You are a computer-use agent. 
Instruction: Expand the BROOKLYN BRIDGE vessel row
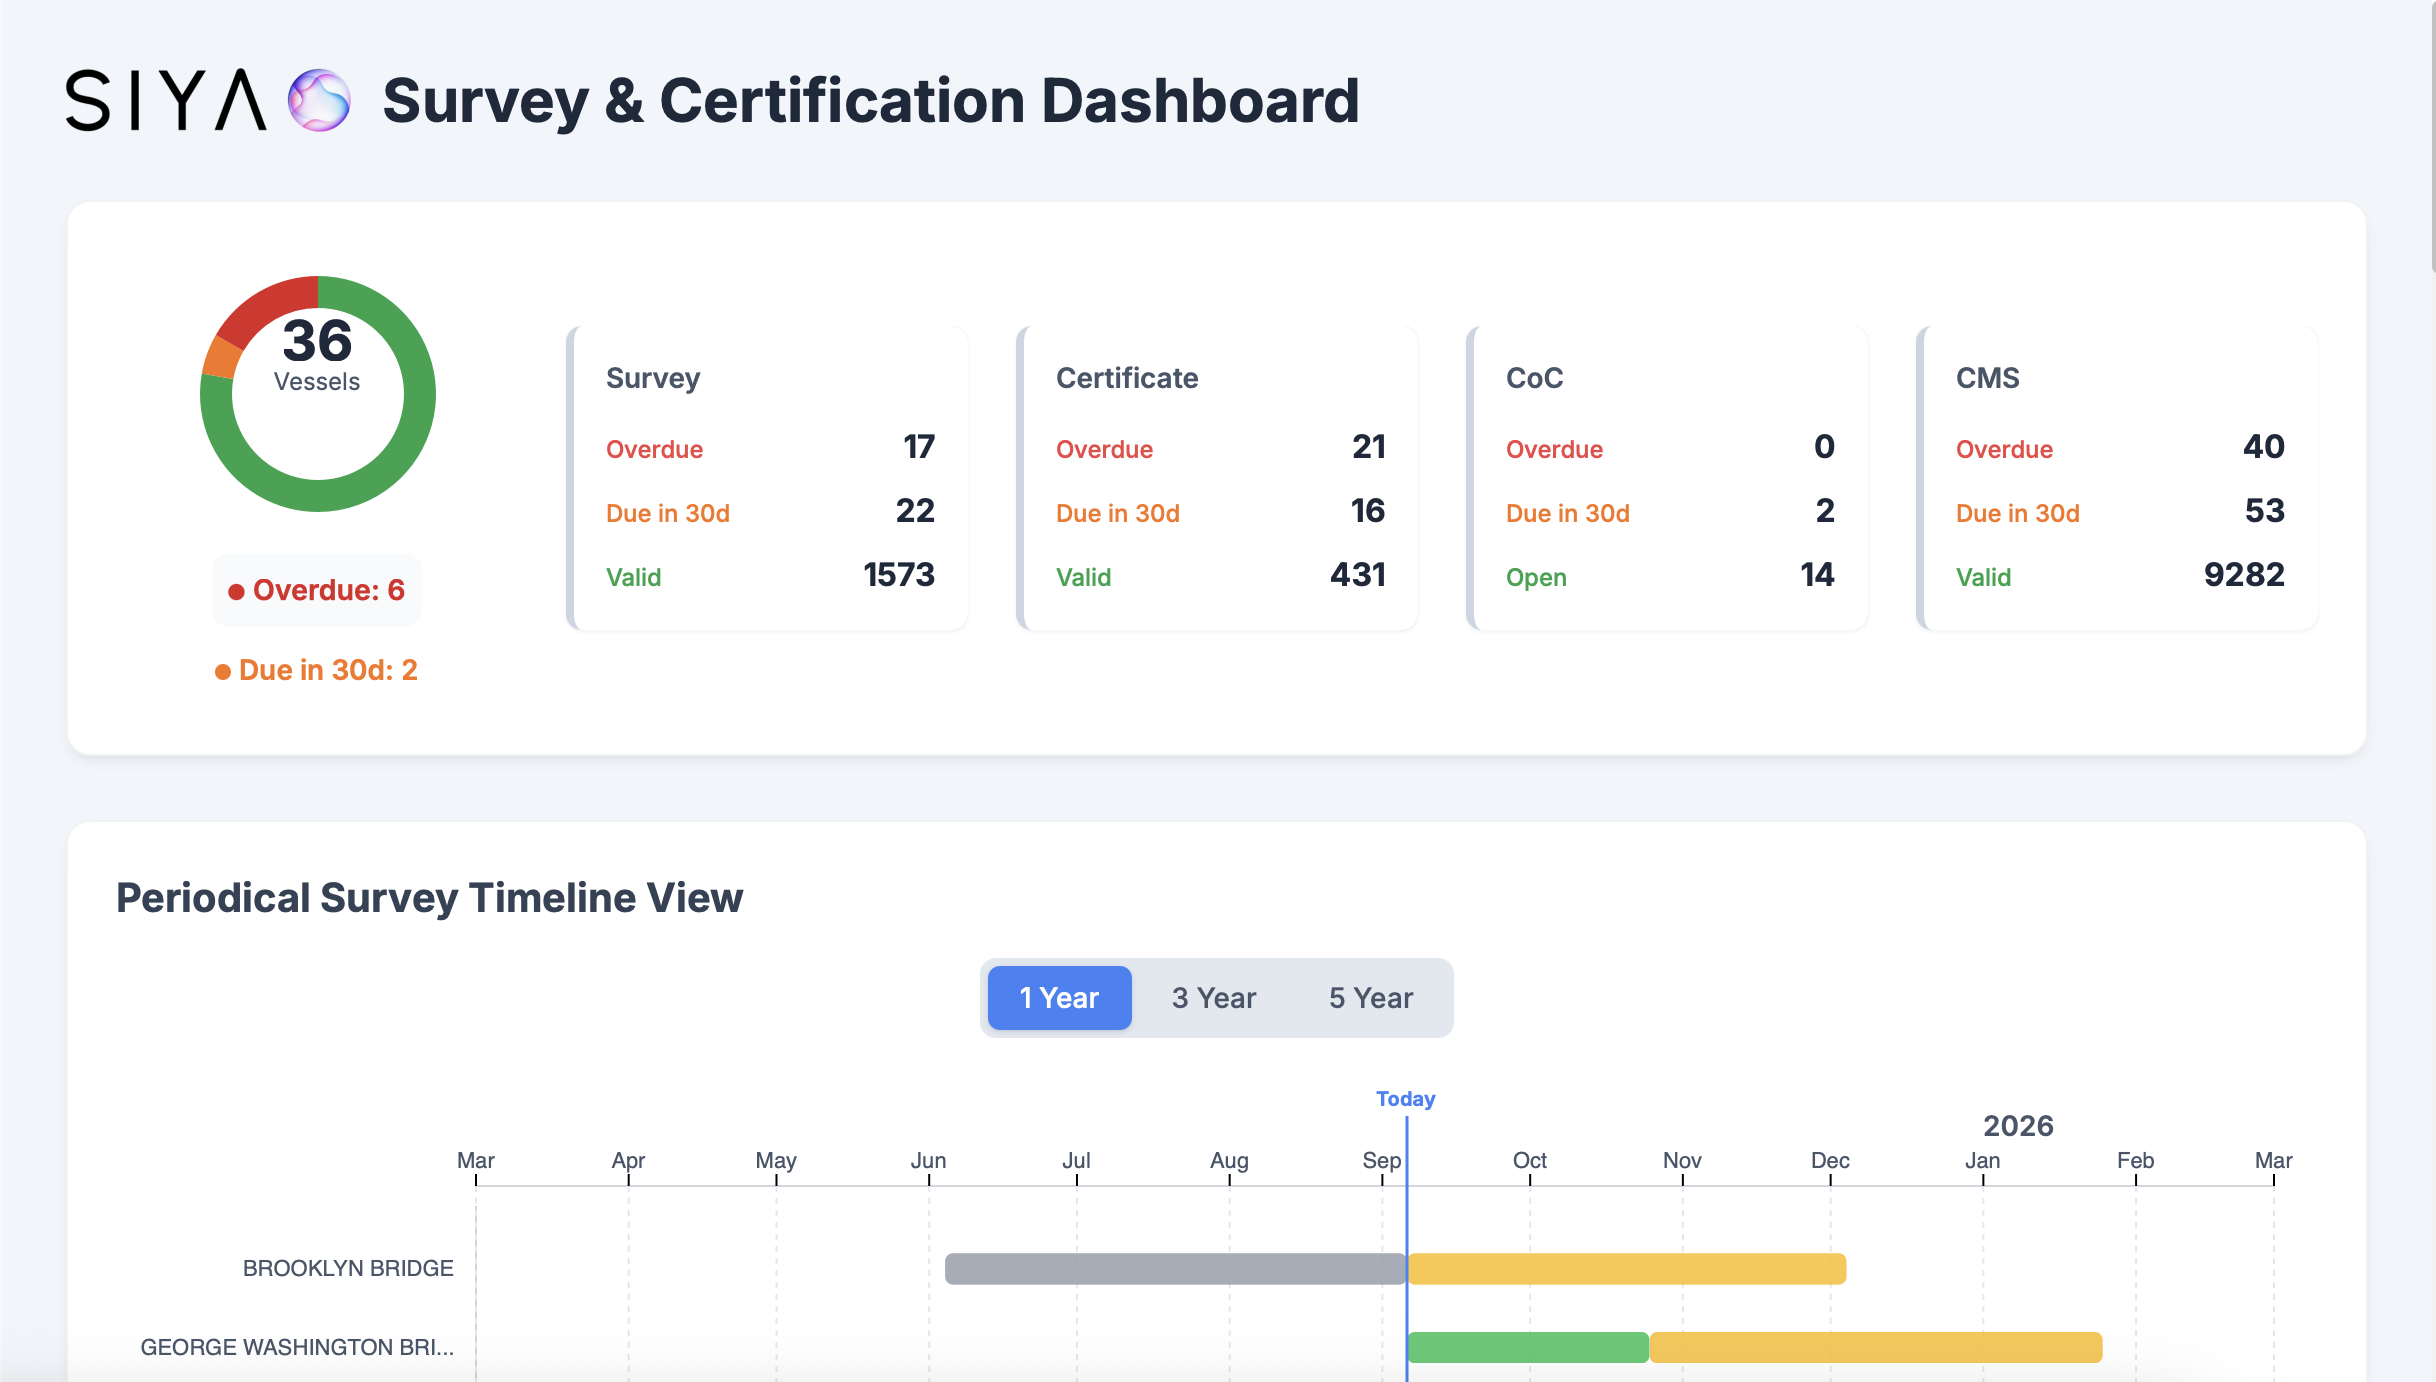[x=347, y=1268]
